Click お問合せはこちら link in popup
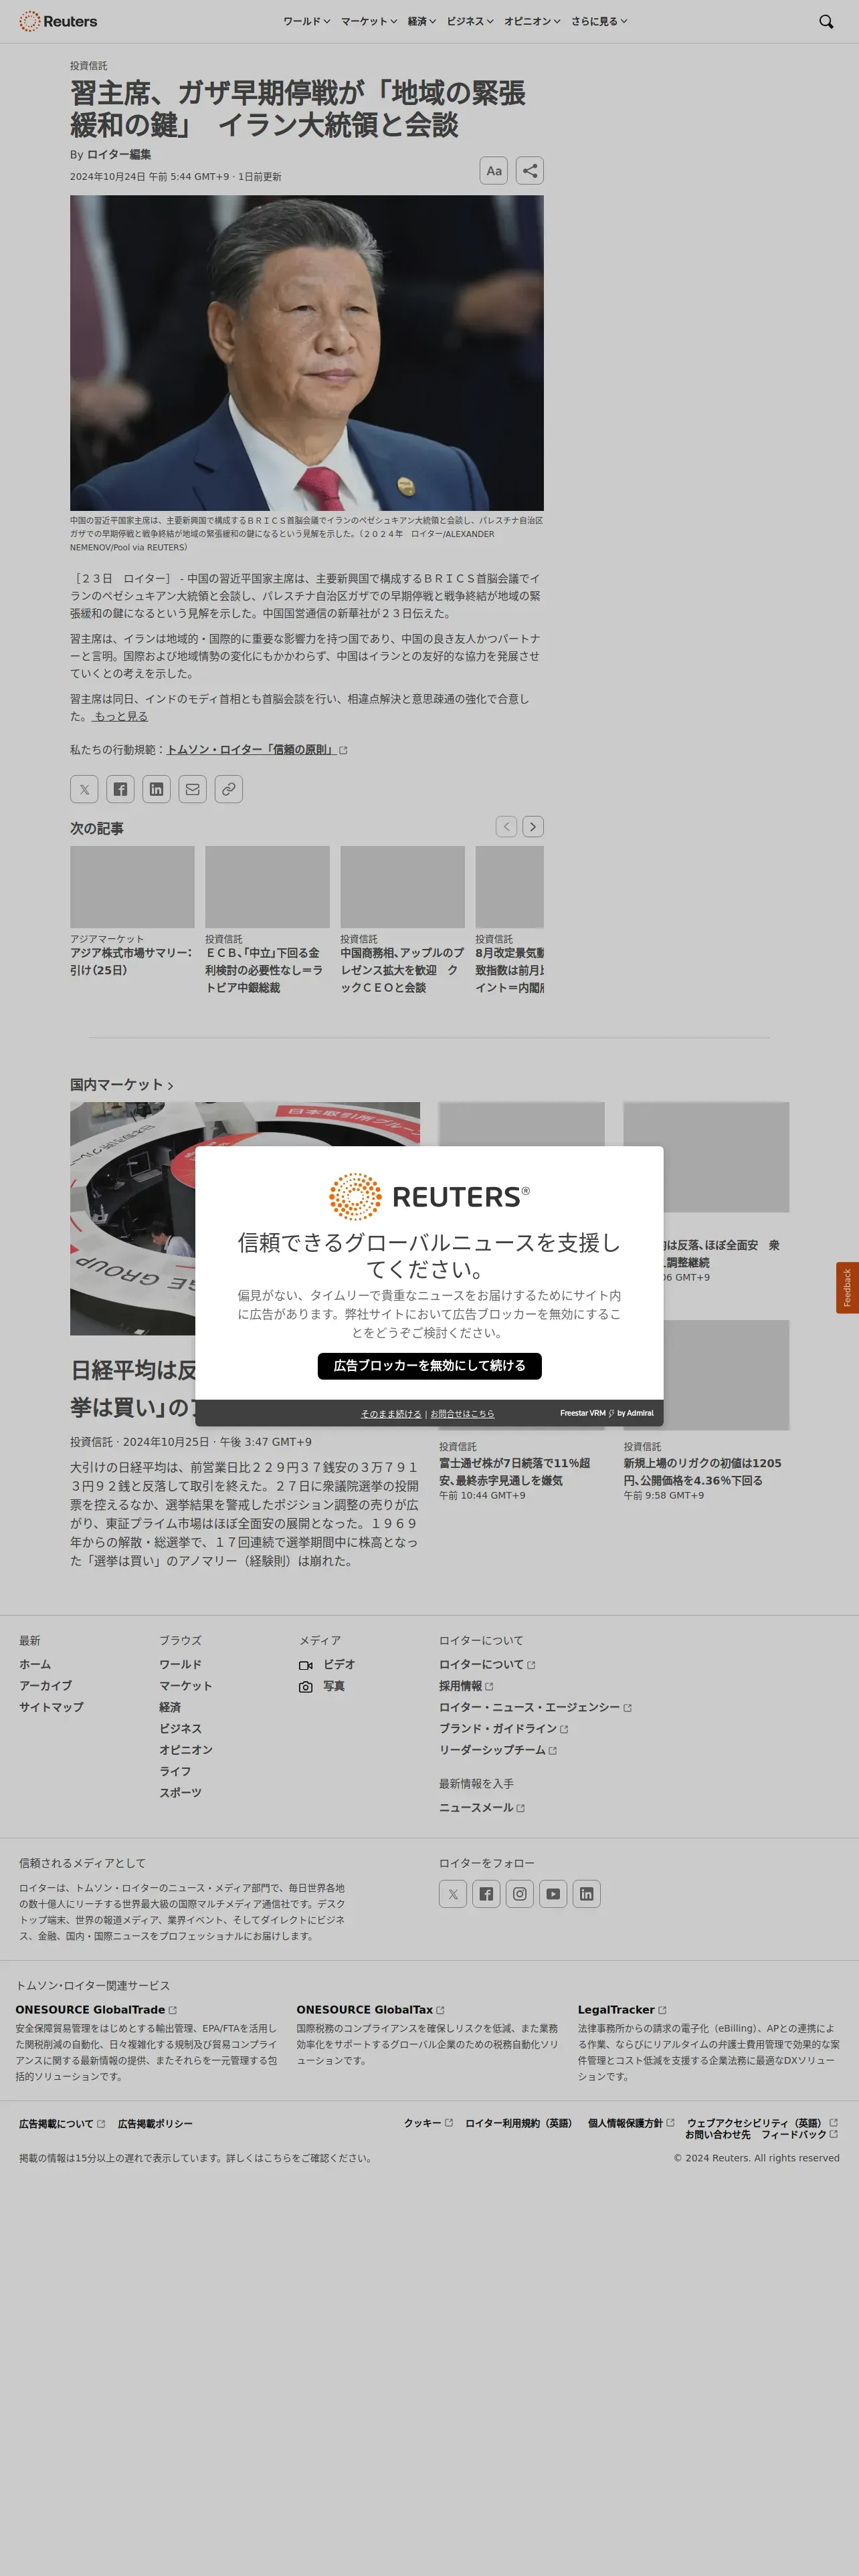Viewport: 859px width, 2576px height. (x=462, y=1413)
